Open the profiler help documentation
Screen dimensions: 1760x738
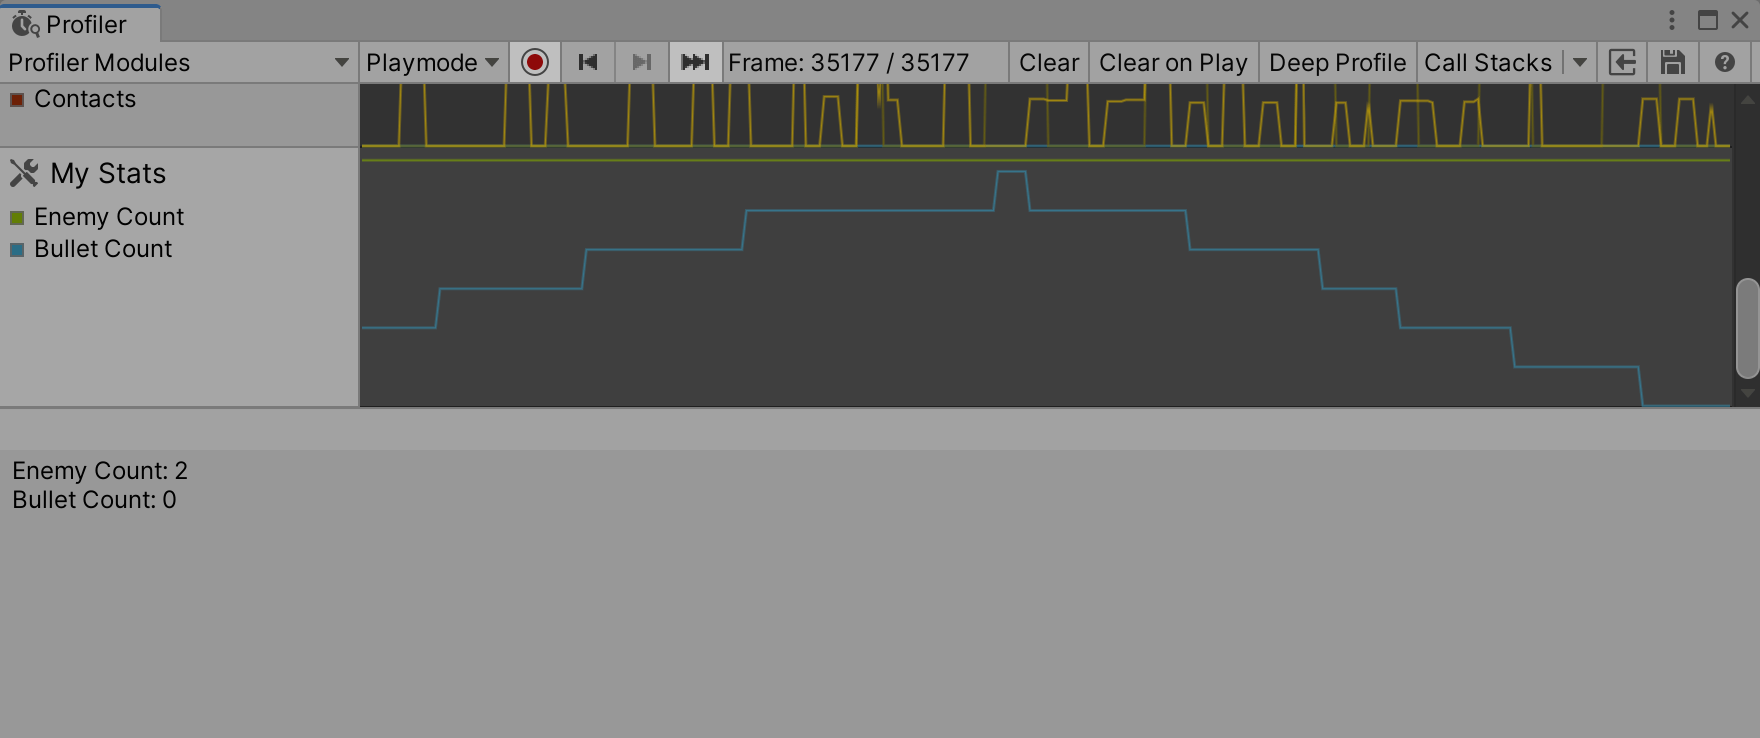1725,61
